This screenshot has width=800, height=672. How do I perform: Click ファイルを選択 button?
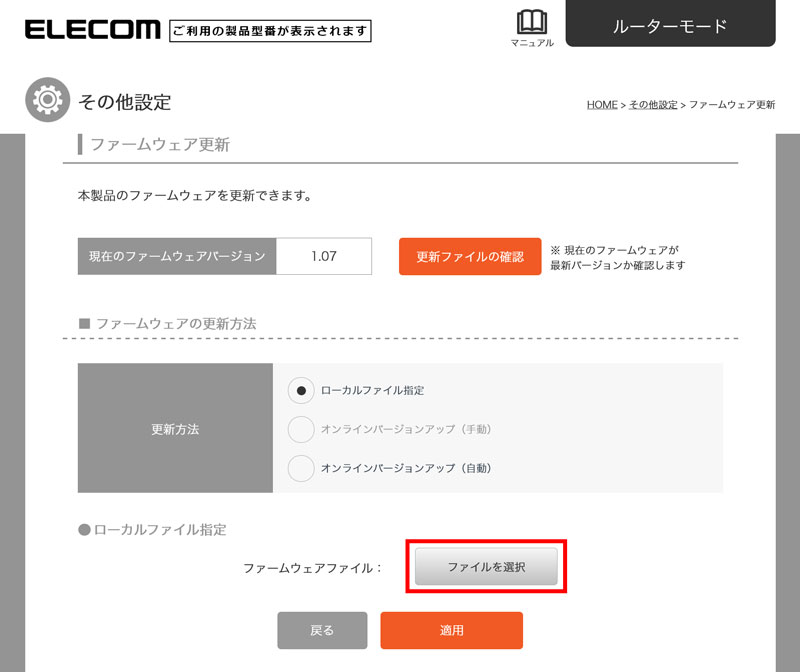pos(486,566)
